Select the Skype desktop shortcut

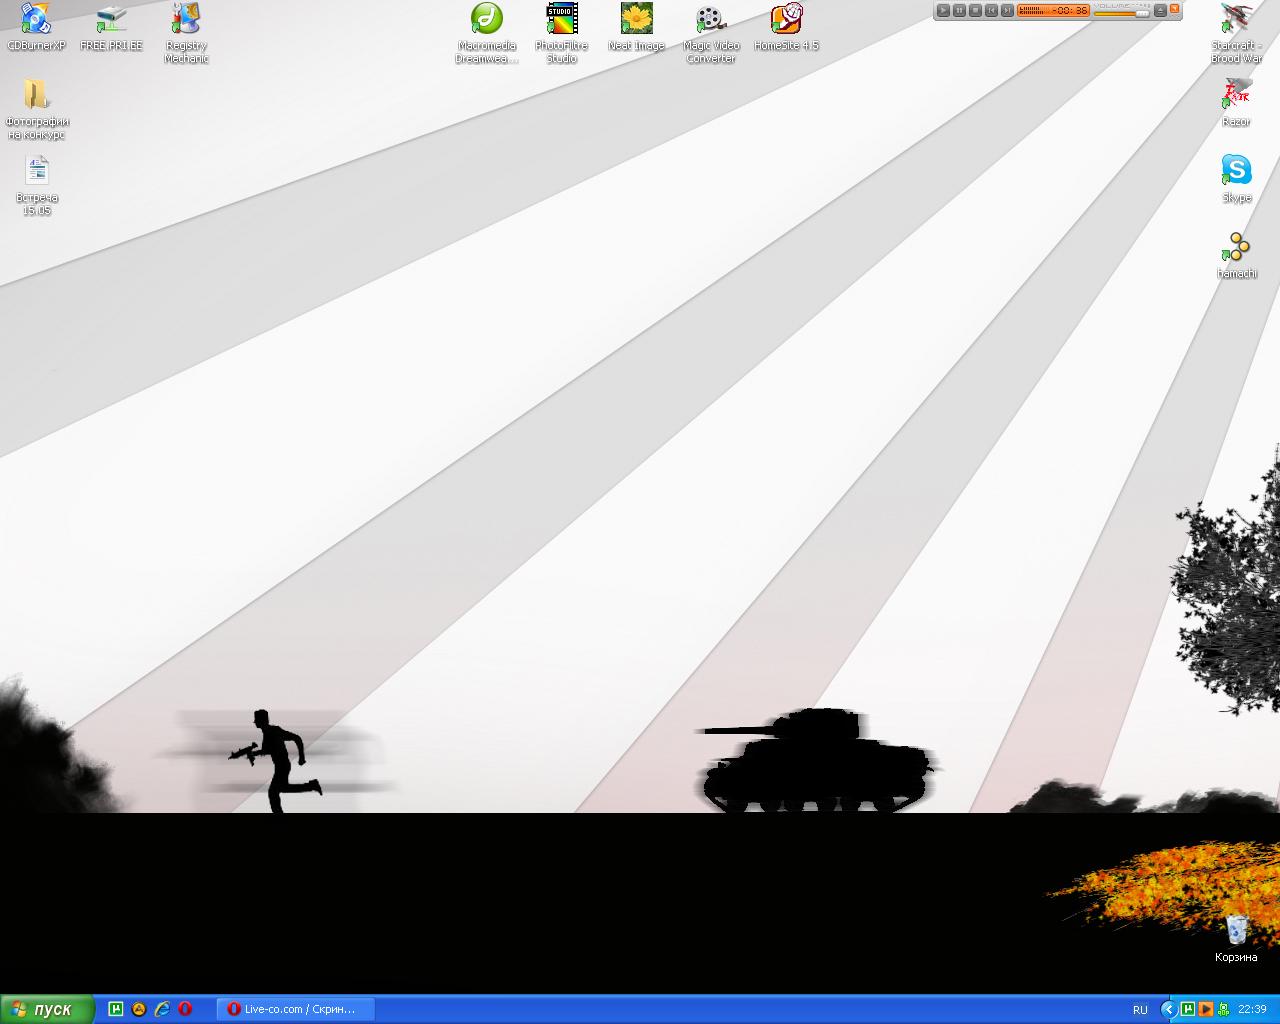point(1236,170)
